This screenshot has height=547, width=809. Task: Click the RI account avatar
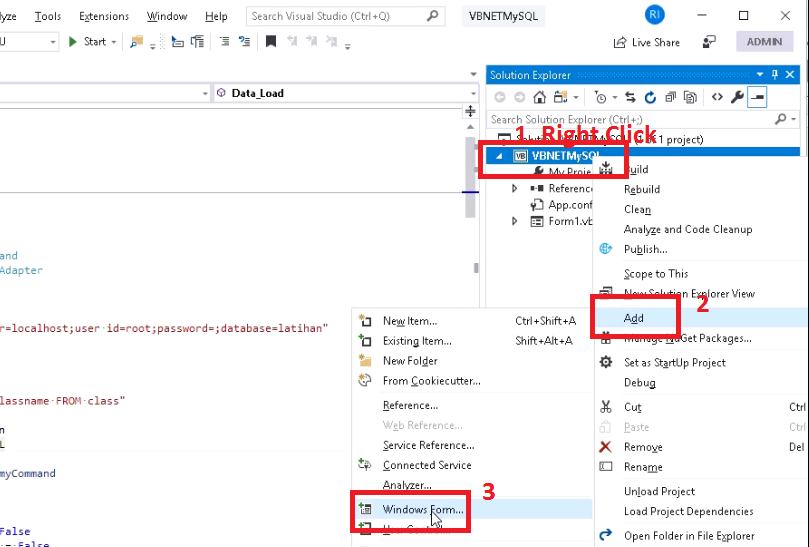click(654, 15)
